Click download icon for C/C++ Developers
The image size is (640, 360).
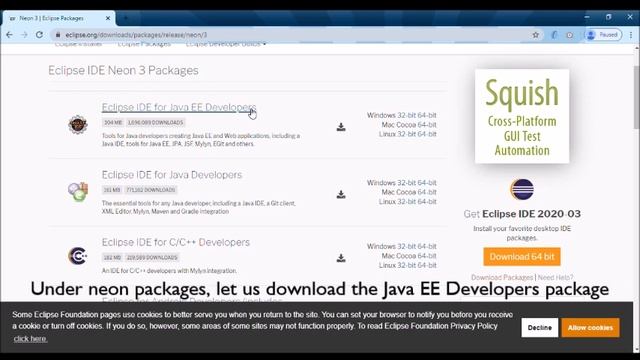(x=341, y=258)
